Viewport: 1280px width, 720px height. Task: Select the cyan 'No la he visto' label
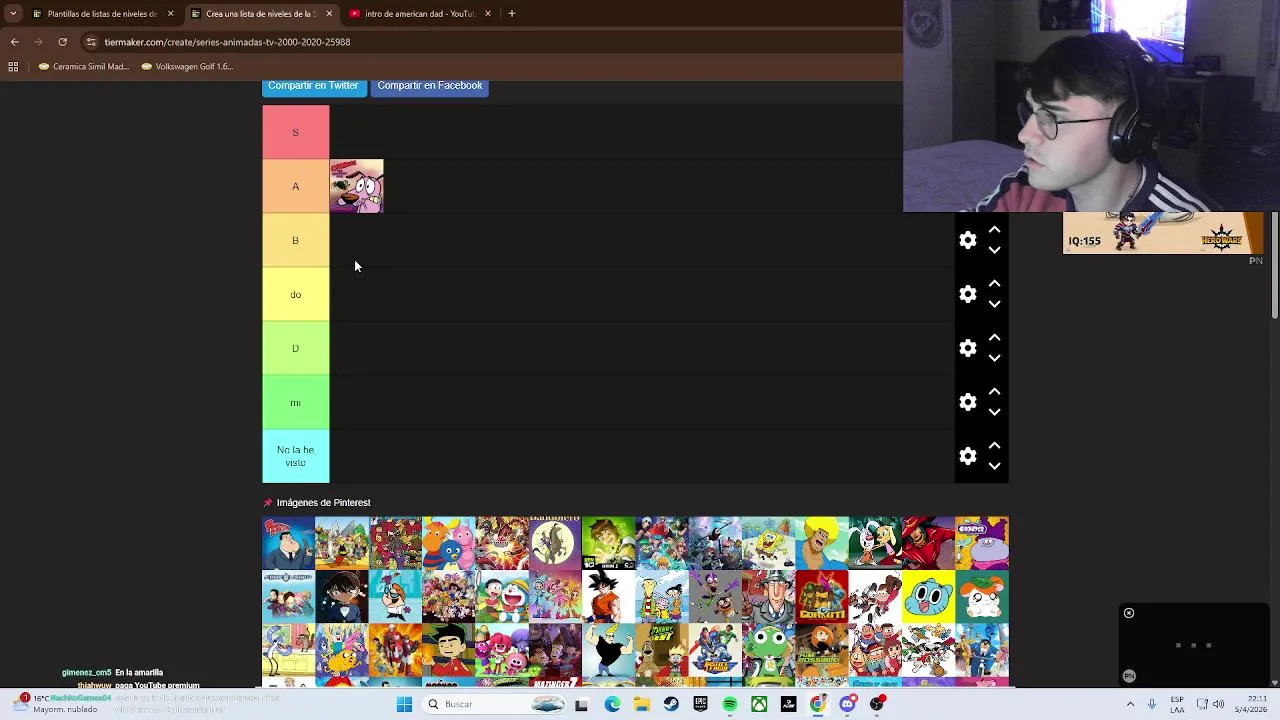[295, 456]
